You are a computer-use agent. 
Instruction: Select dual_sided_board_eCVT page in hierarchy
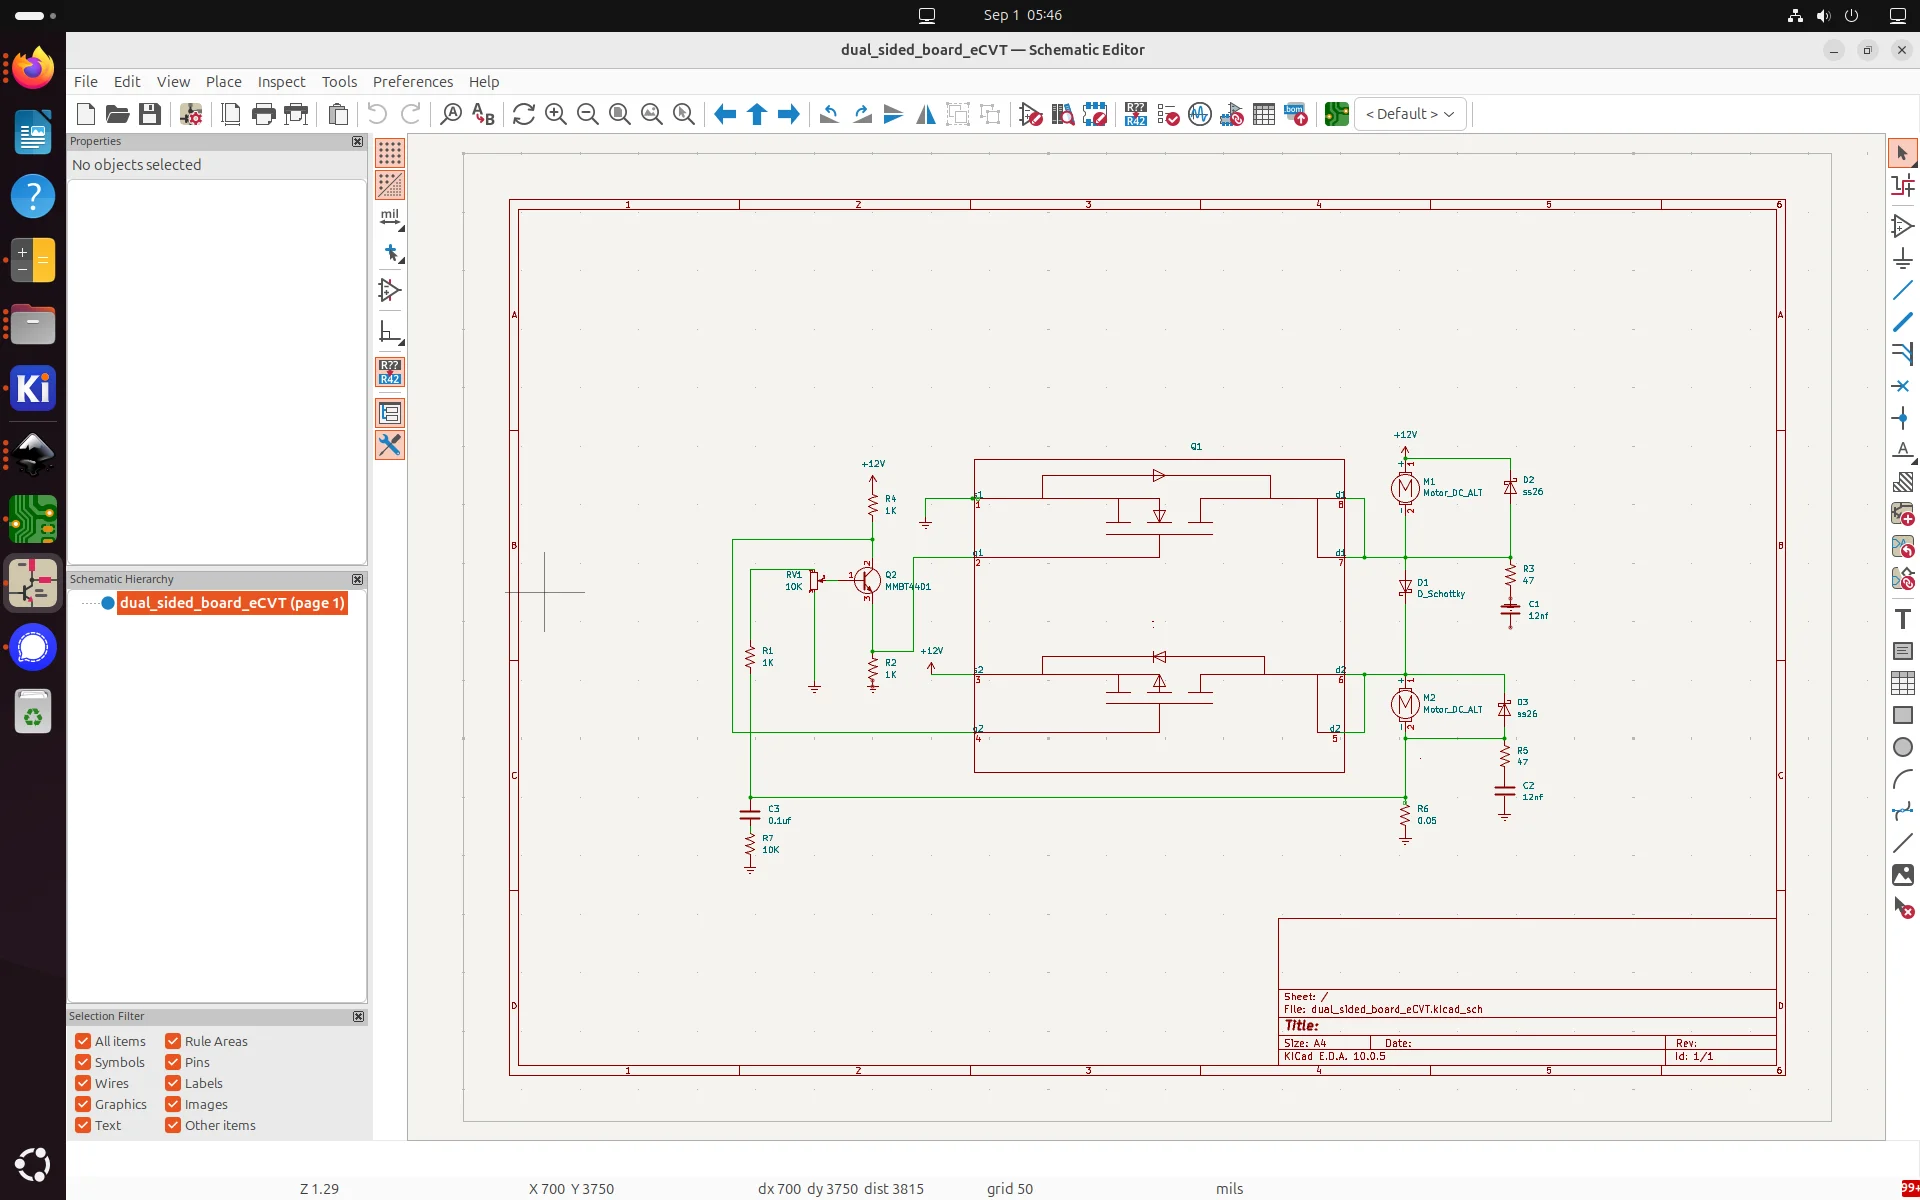pos(232,603)
